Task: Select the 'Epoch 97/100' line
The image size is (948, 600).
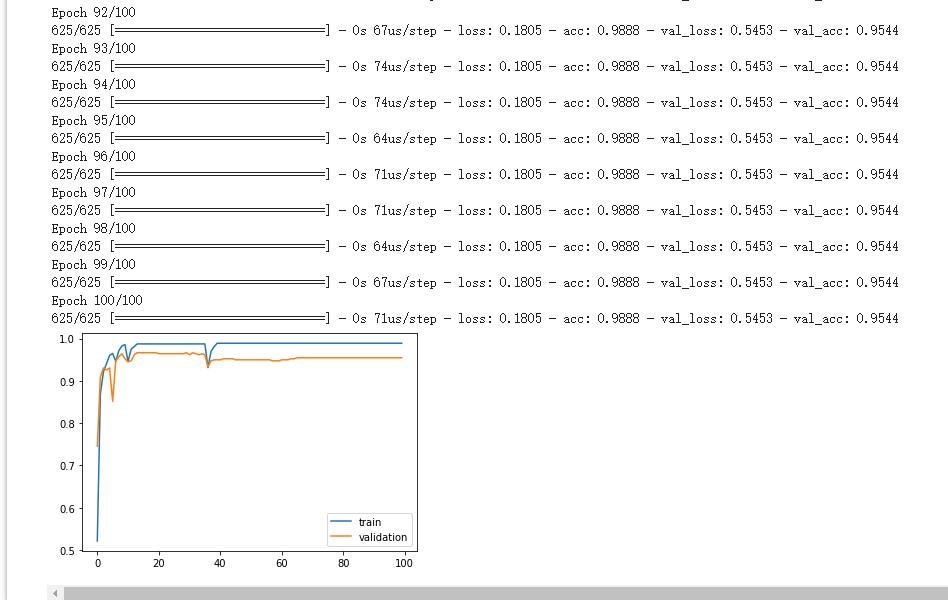Action: coord(94,192)
